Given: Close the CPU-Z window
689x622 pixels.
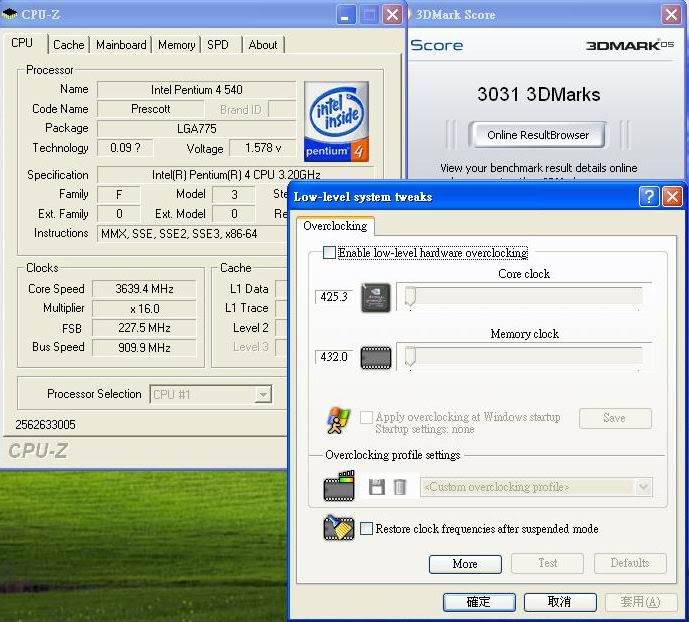Looking at the screenshot, I should (x=392, y=15).
